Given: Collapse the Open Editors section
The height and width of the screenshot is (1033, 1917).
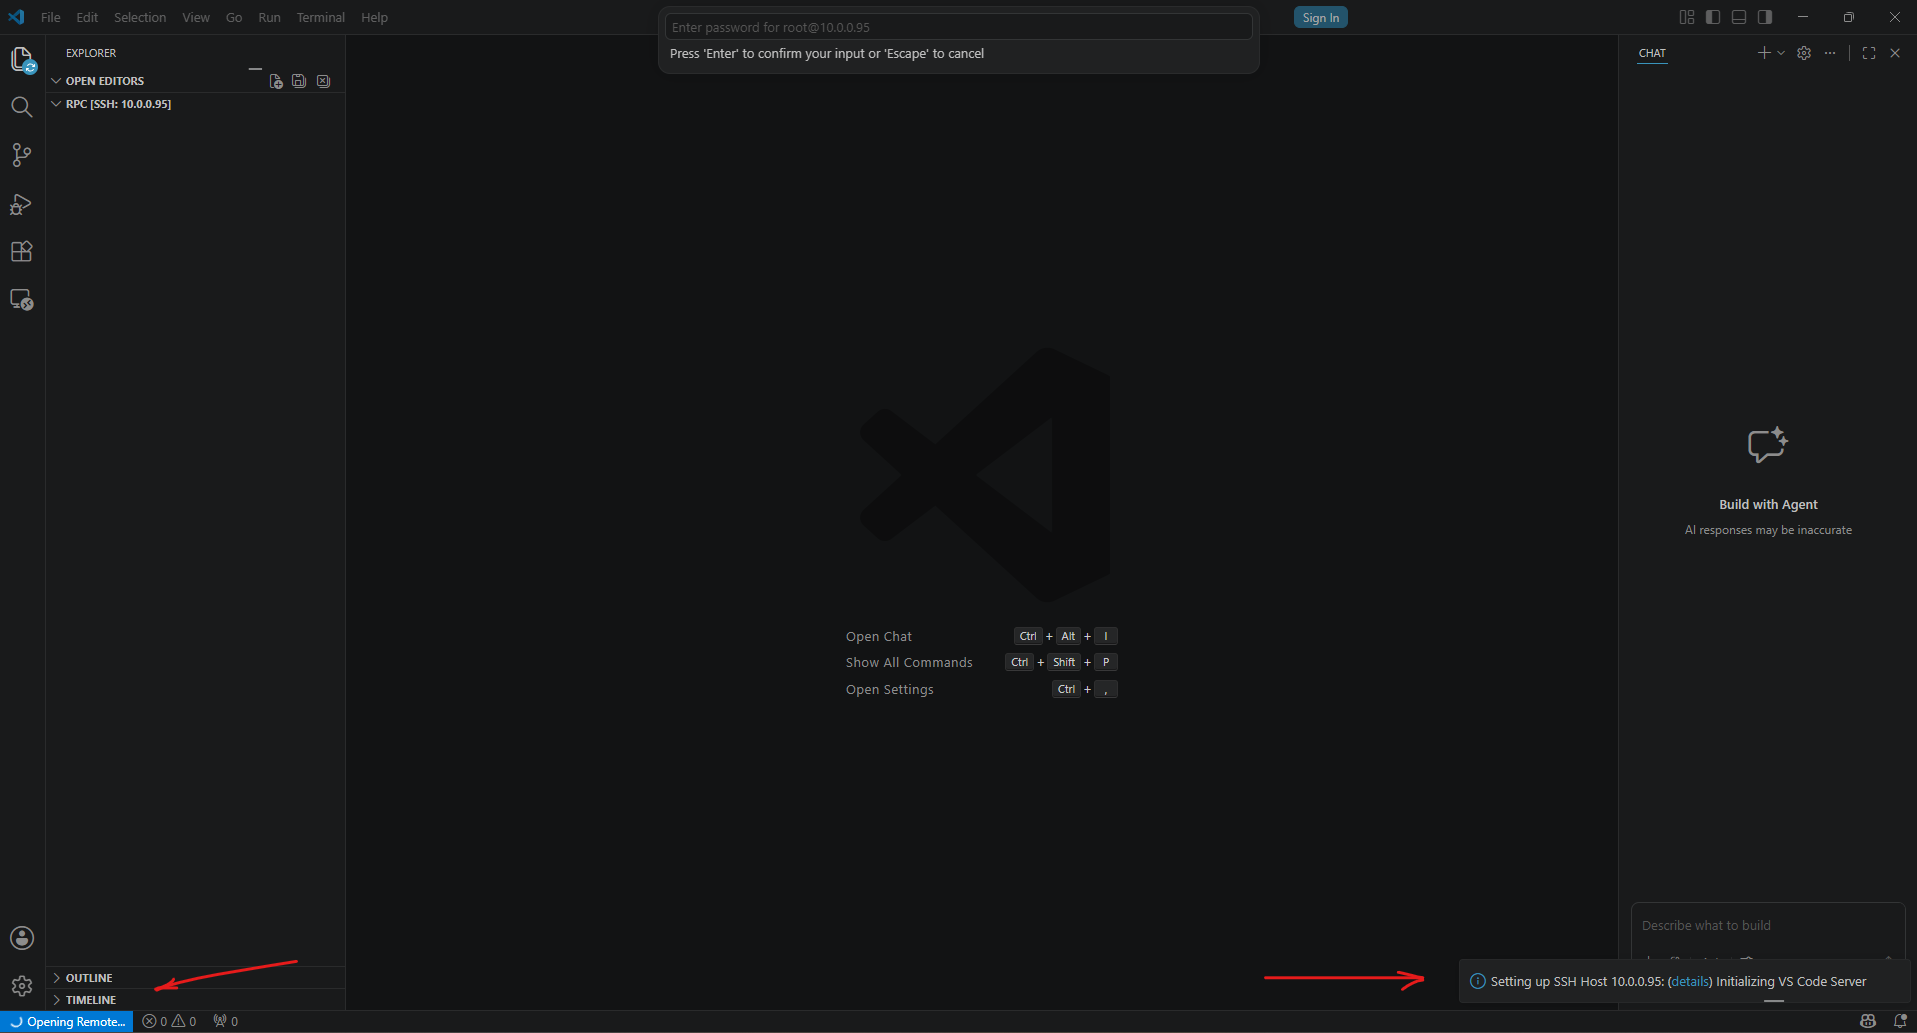Looking at the screenshot, I should tap(57, 81).
